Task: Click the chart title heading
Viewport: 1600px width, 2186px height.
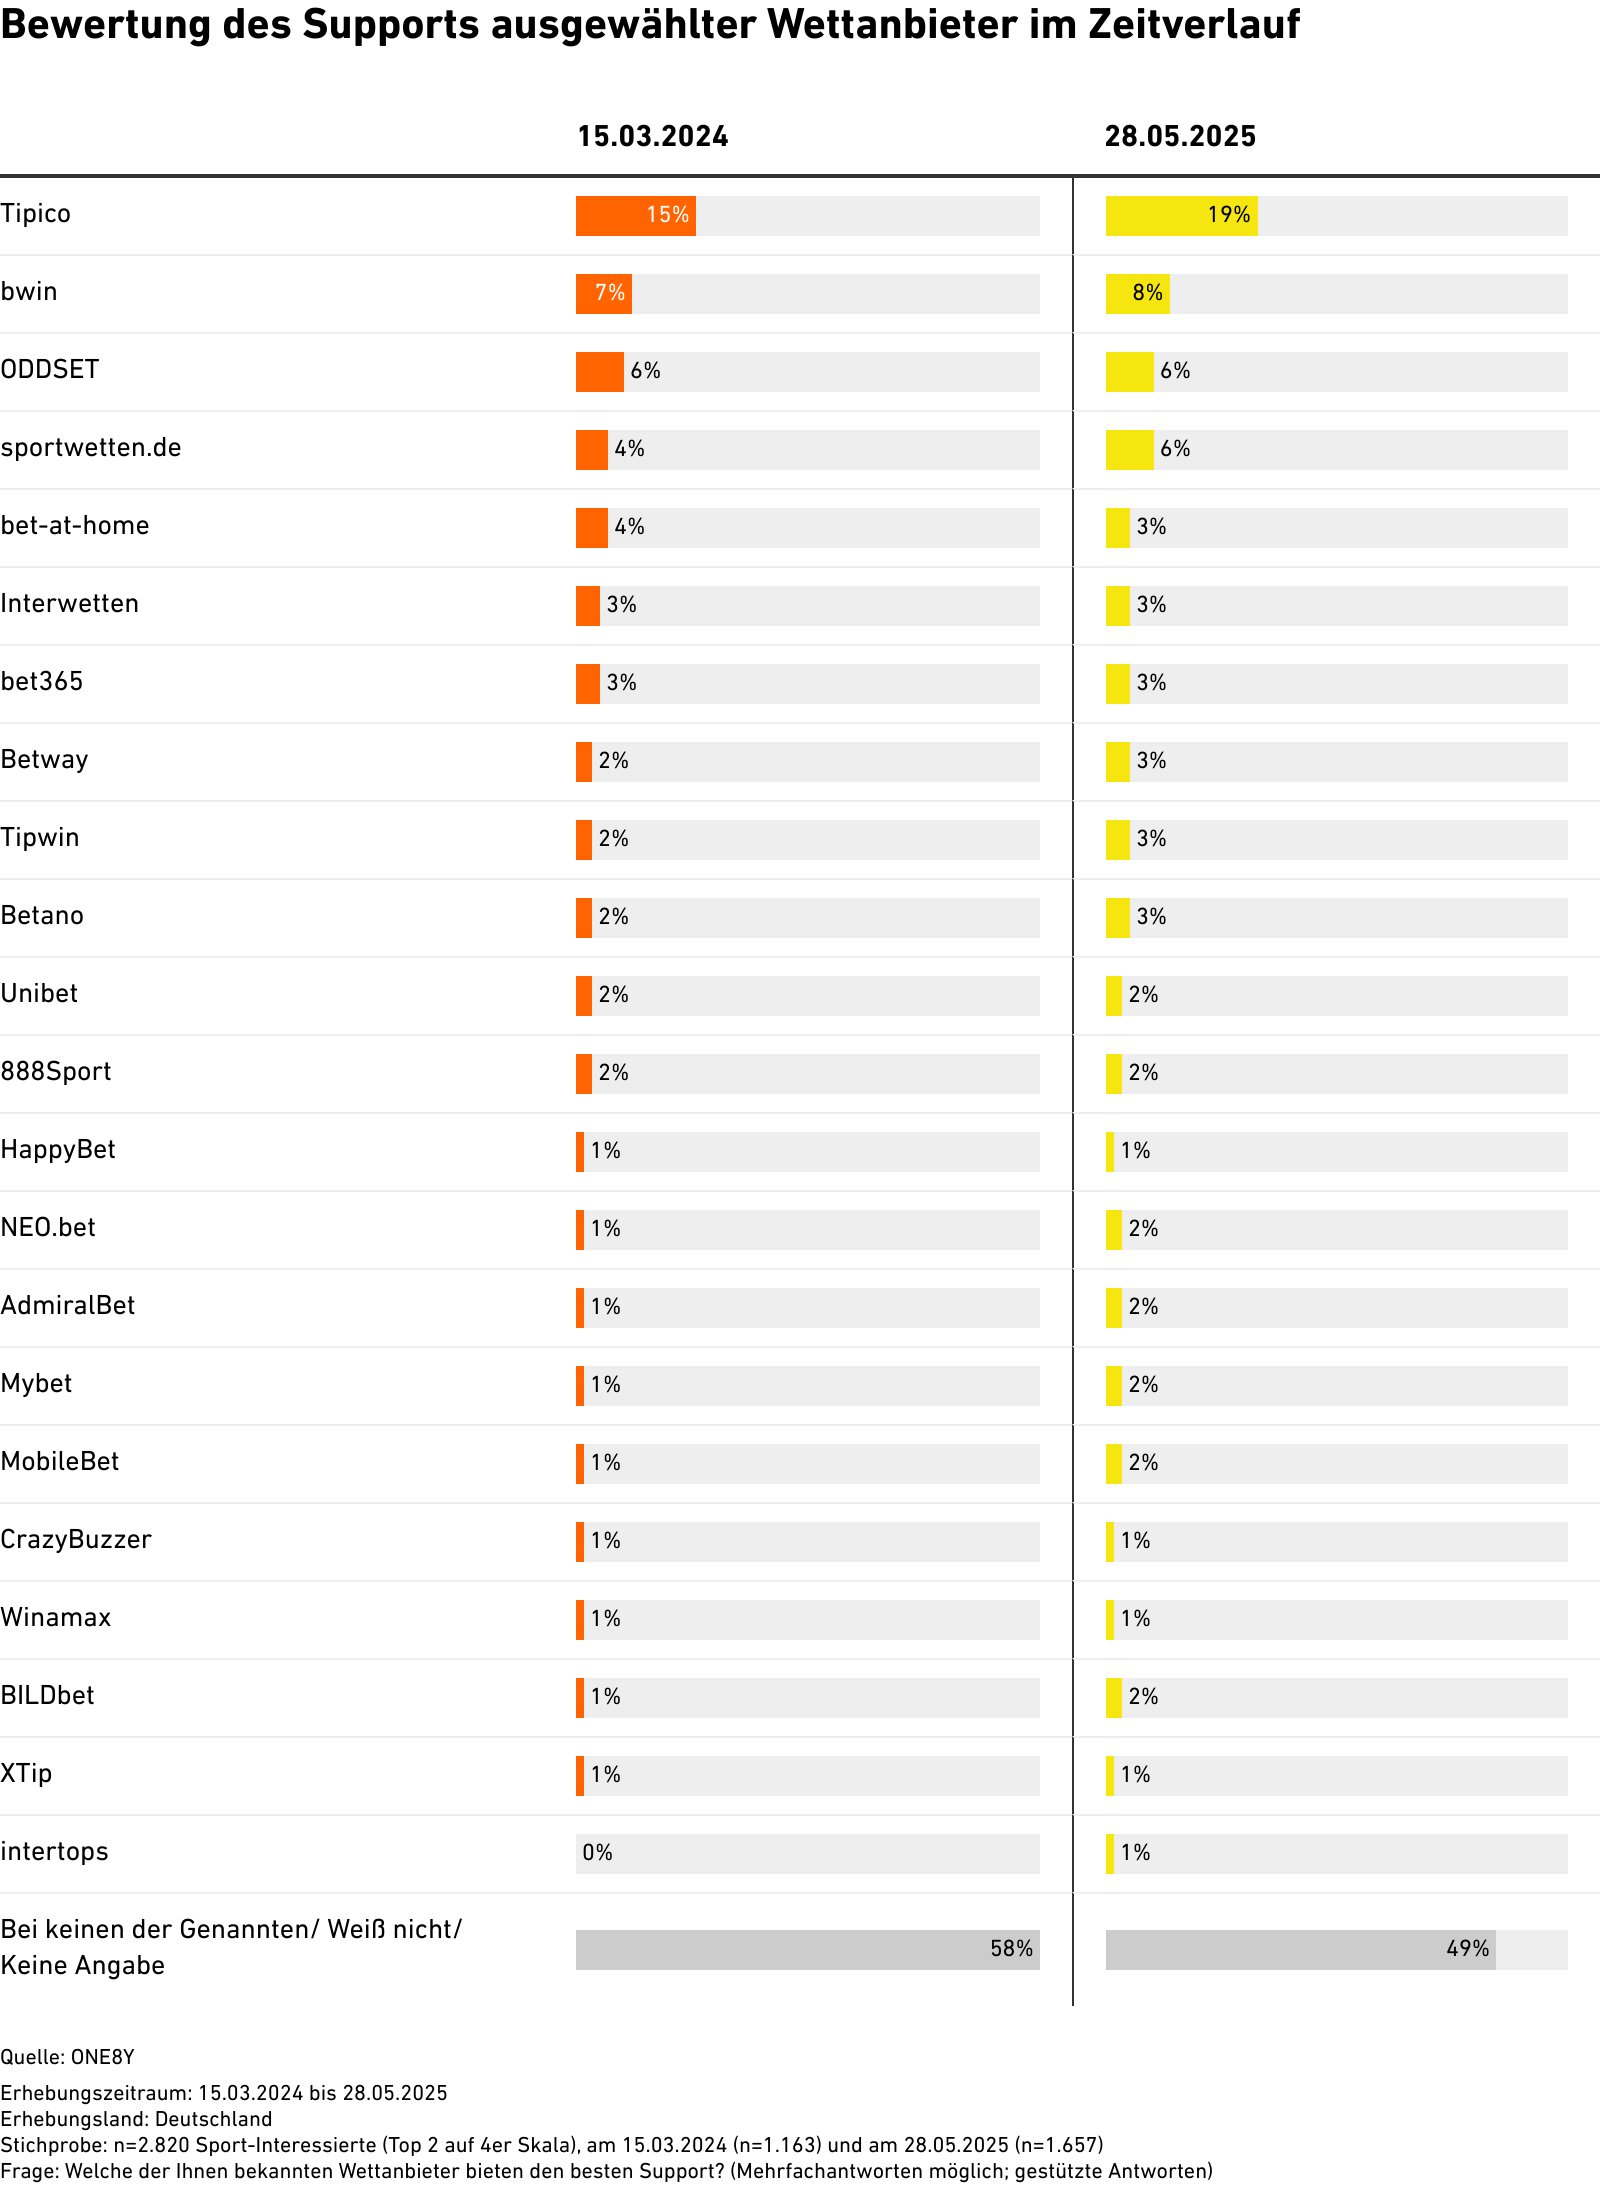Action: (x=650, y=25)
